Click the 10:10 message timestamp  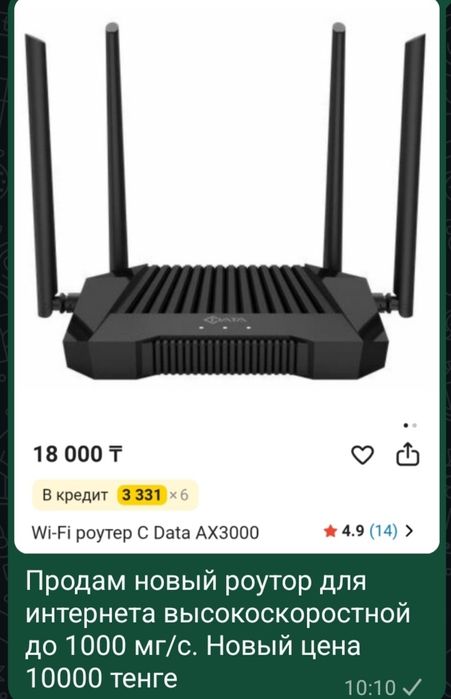click(x=370, y=687)
